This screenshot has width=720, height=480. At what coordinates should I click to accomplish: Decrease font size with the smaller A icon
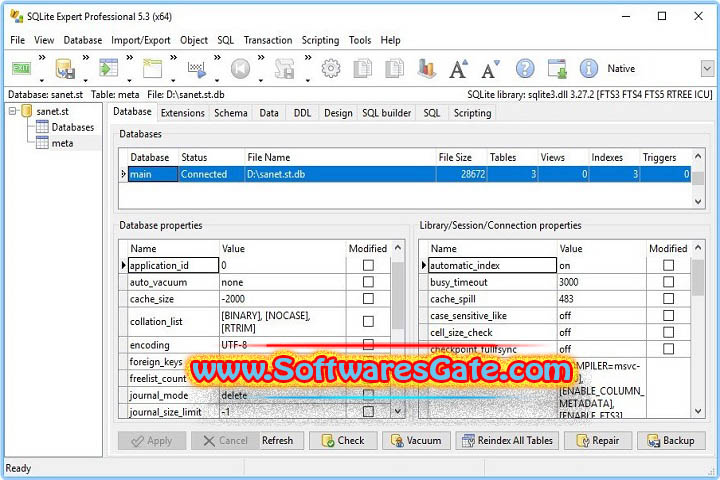point(490,69)
